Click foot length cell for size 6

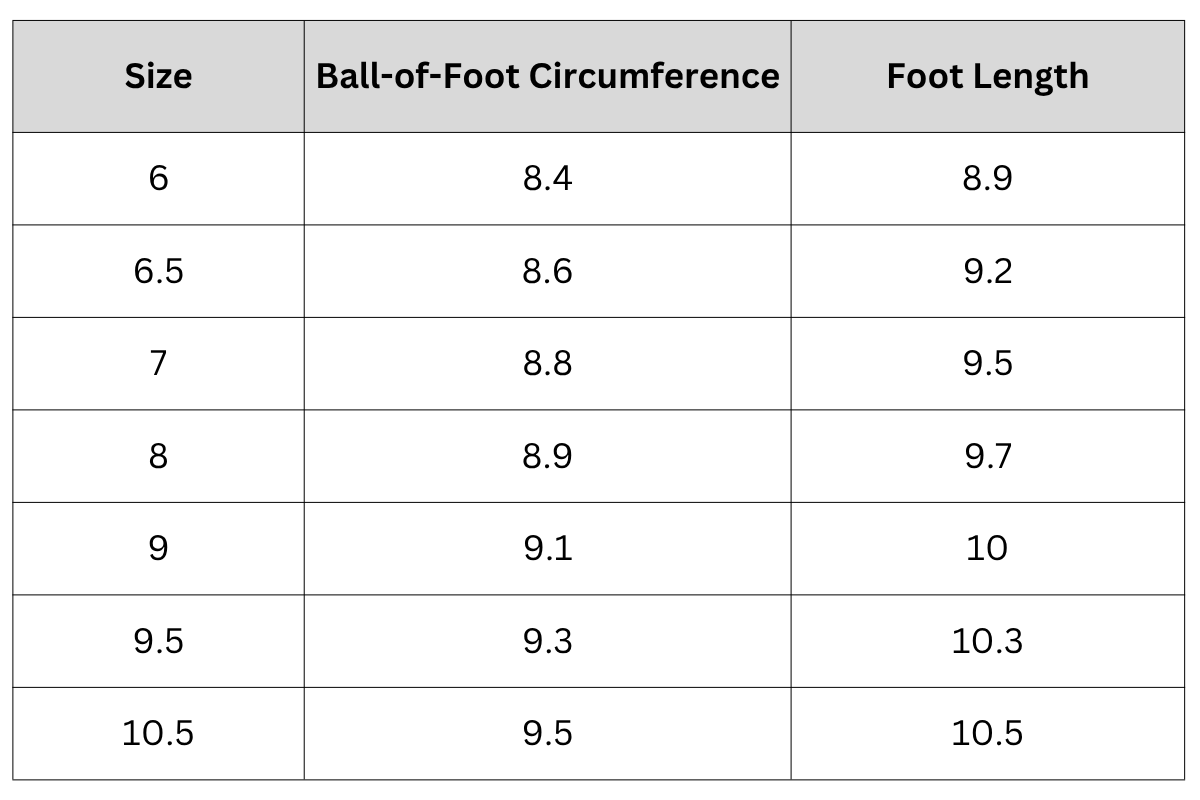pos(987,179)
